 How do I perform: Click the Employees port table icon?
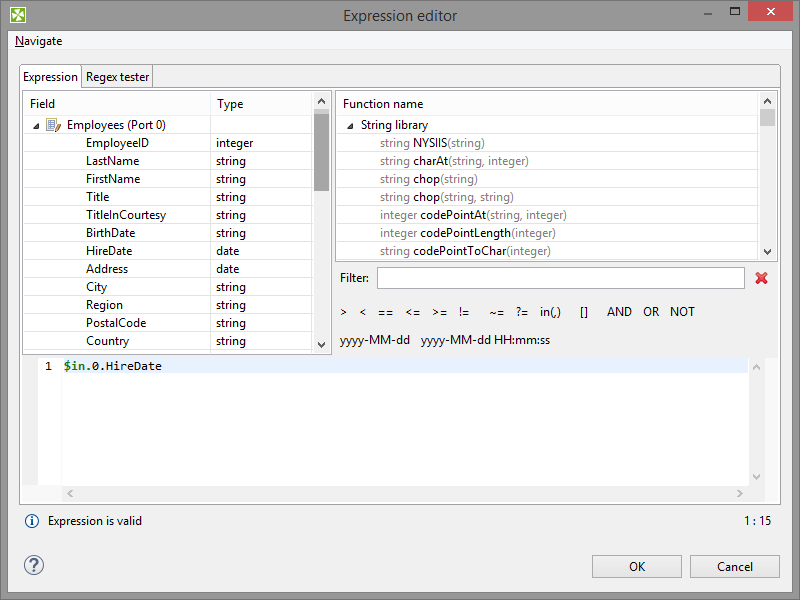pyautogui.click(x=54, y=125)
